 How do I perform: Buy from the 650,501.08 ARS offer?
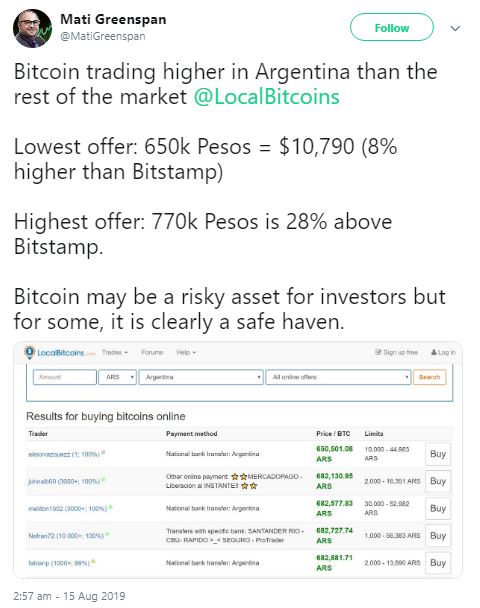(438, 454)
